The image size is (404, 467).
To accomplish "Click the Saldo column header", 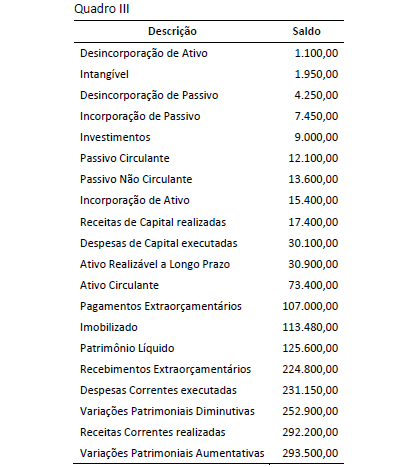I will [306, 31].
